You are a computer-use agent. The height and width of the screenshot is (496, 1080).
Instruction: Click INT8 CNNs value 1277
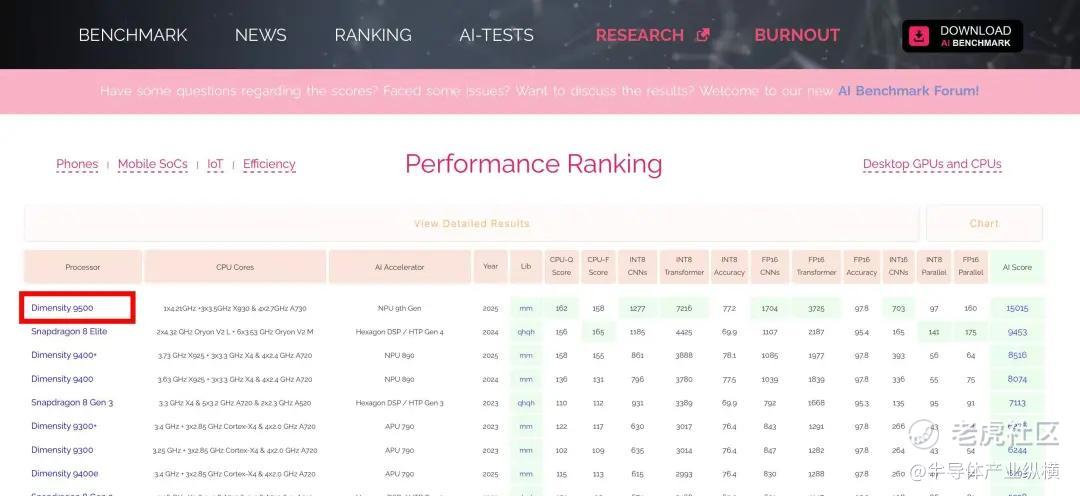click(637, 309)
